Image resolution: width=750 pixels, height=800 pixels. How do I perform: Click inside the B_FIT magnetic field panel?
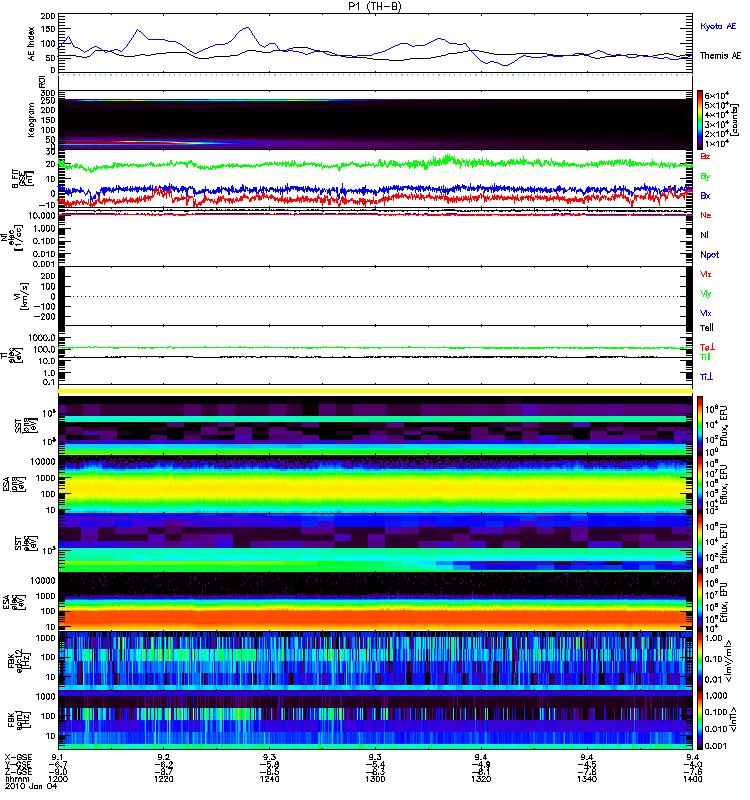point(375,179)
